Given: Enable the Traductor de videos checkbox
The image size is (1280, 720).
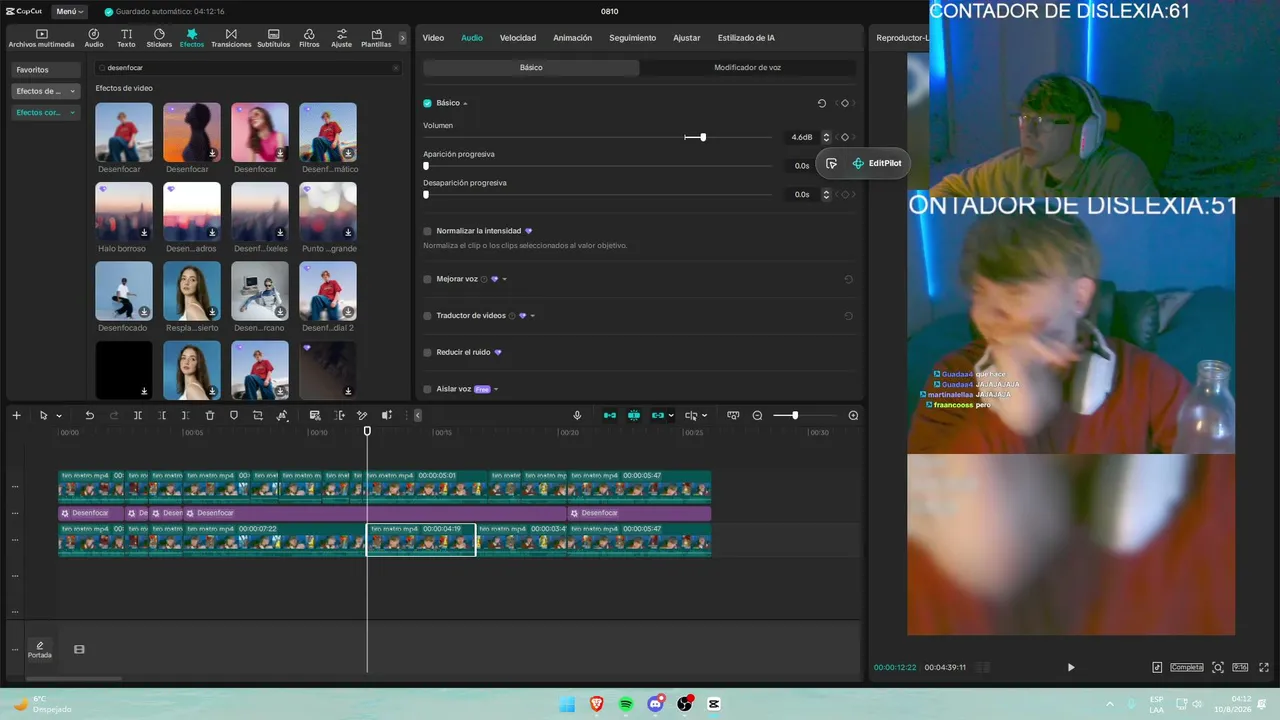Looking at the screenshot, I should pos(427,316).
